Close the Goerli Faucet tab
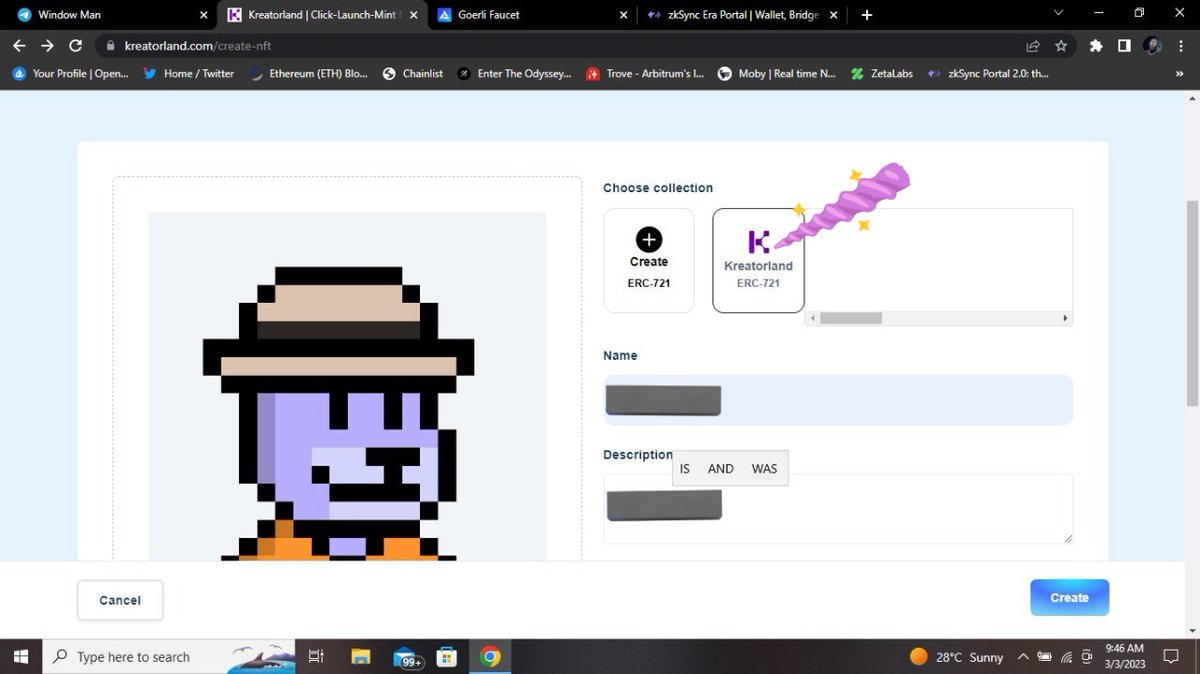The height and width of the screenshot is (674, 1200). click(623, 15)
